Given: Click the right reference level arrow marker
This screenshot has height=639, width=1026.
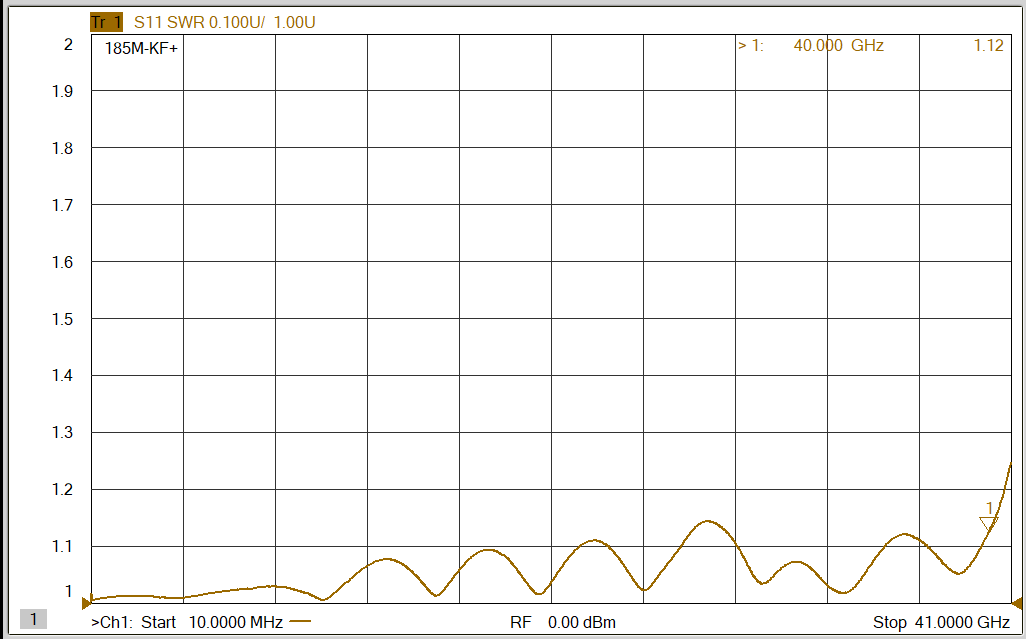Looking at the screenshot, I should (x=1016, y=602).
